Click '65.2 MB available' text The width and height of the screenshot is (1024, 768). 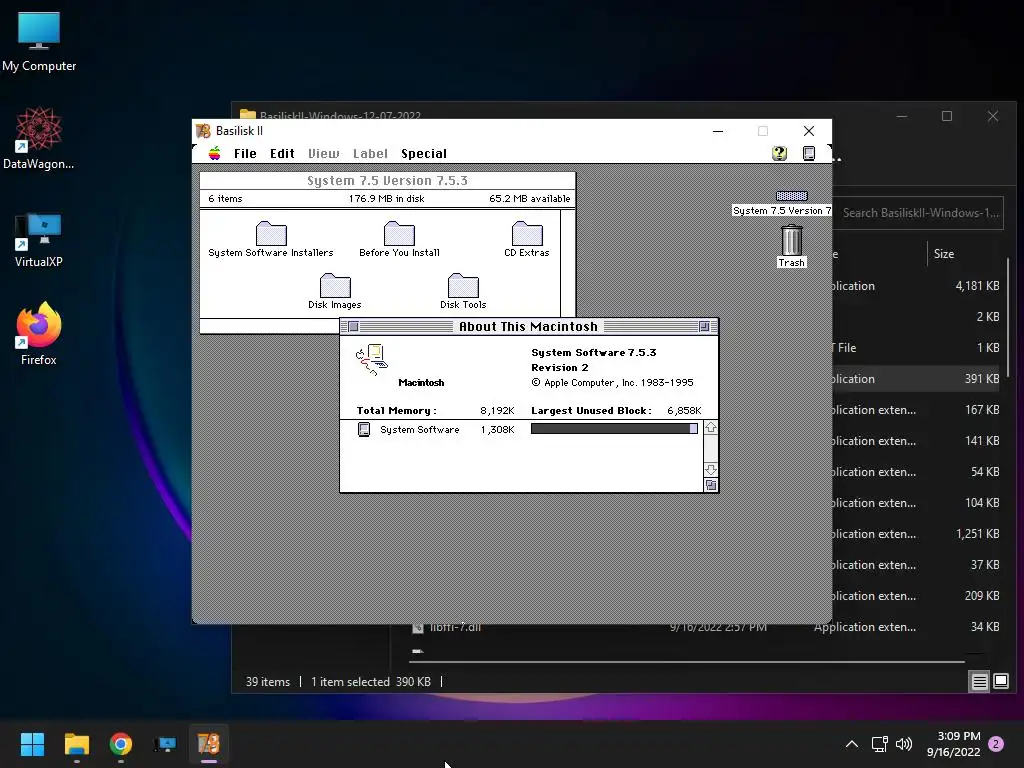(x=529, y=199)
